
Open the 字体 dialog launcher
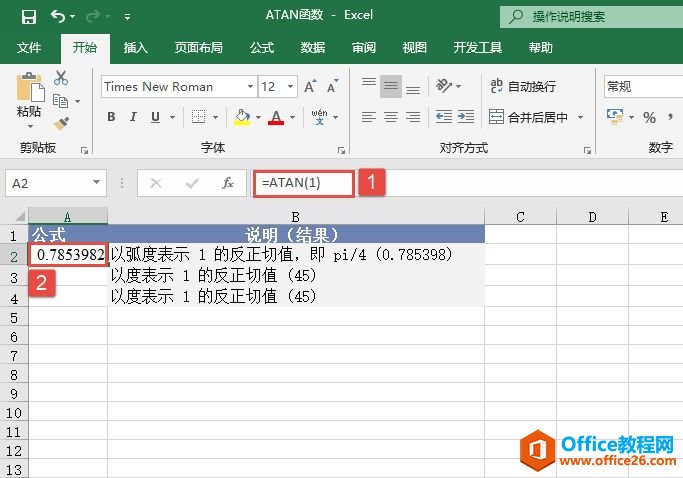tap(341, 151)
